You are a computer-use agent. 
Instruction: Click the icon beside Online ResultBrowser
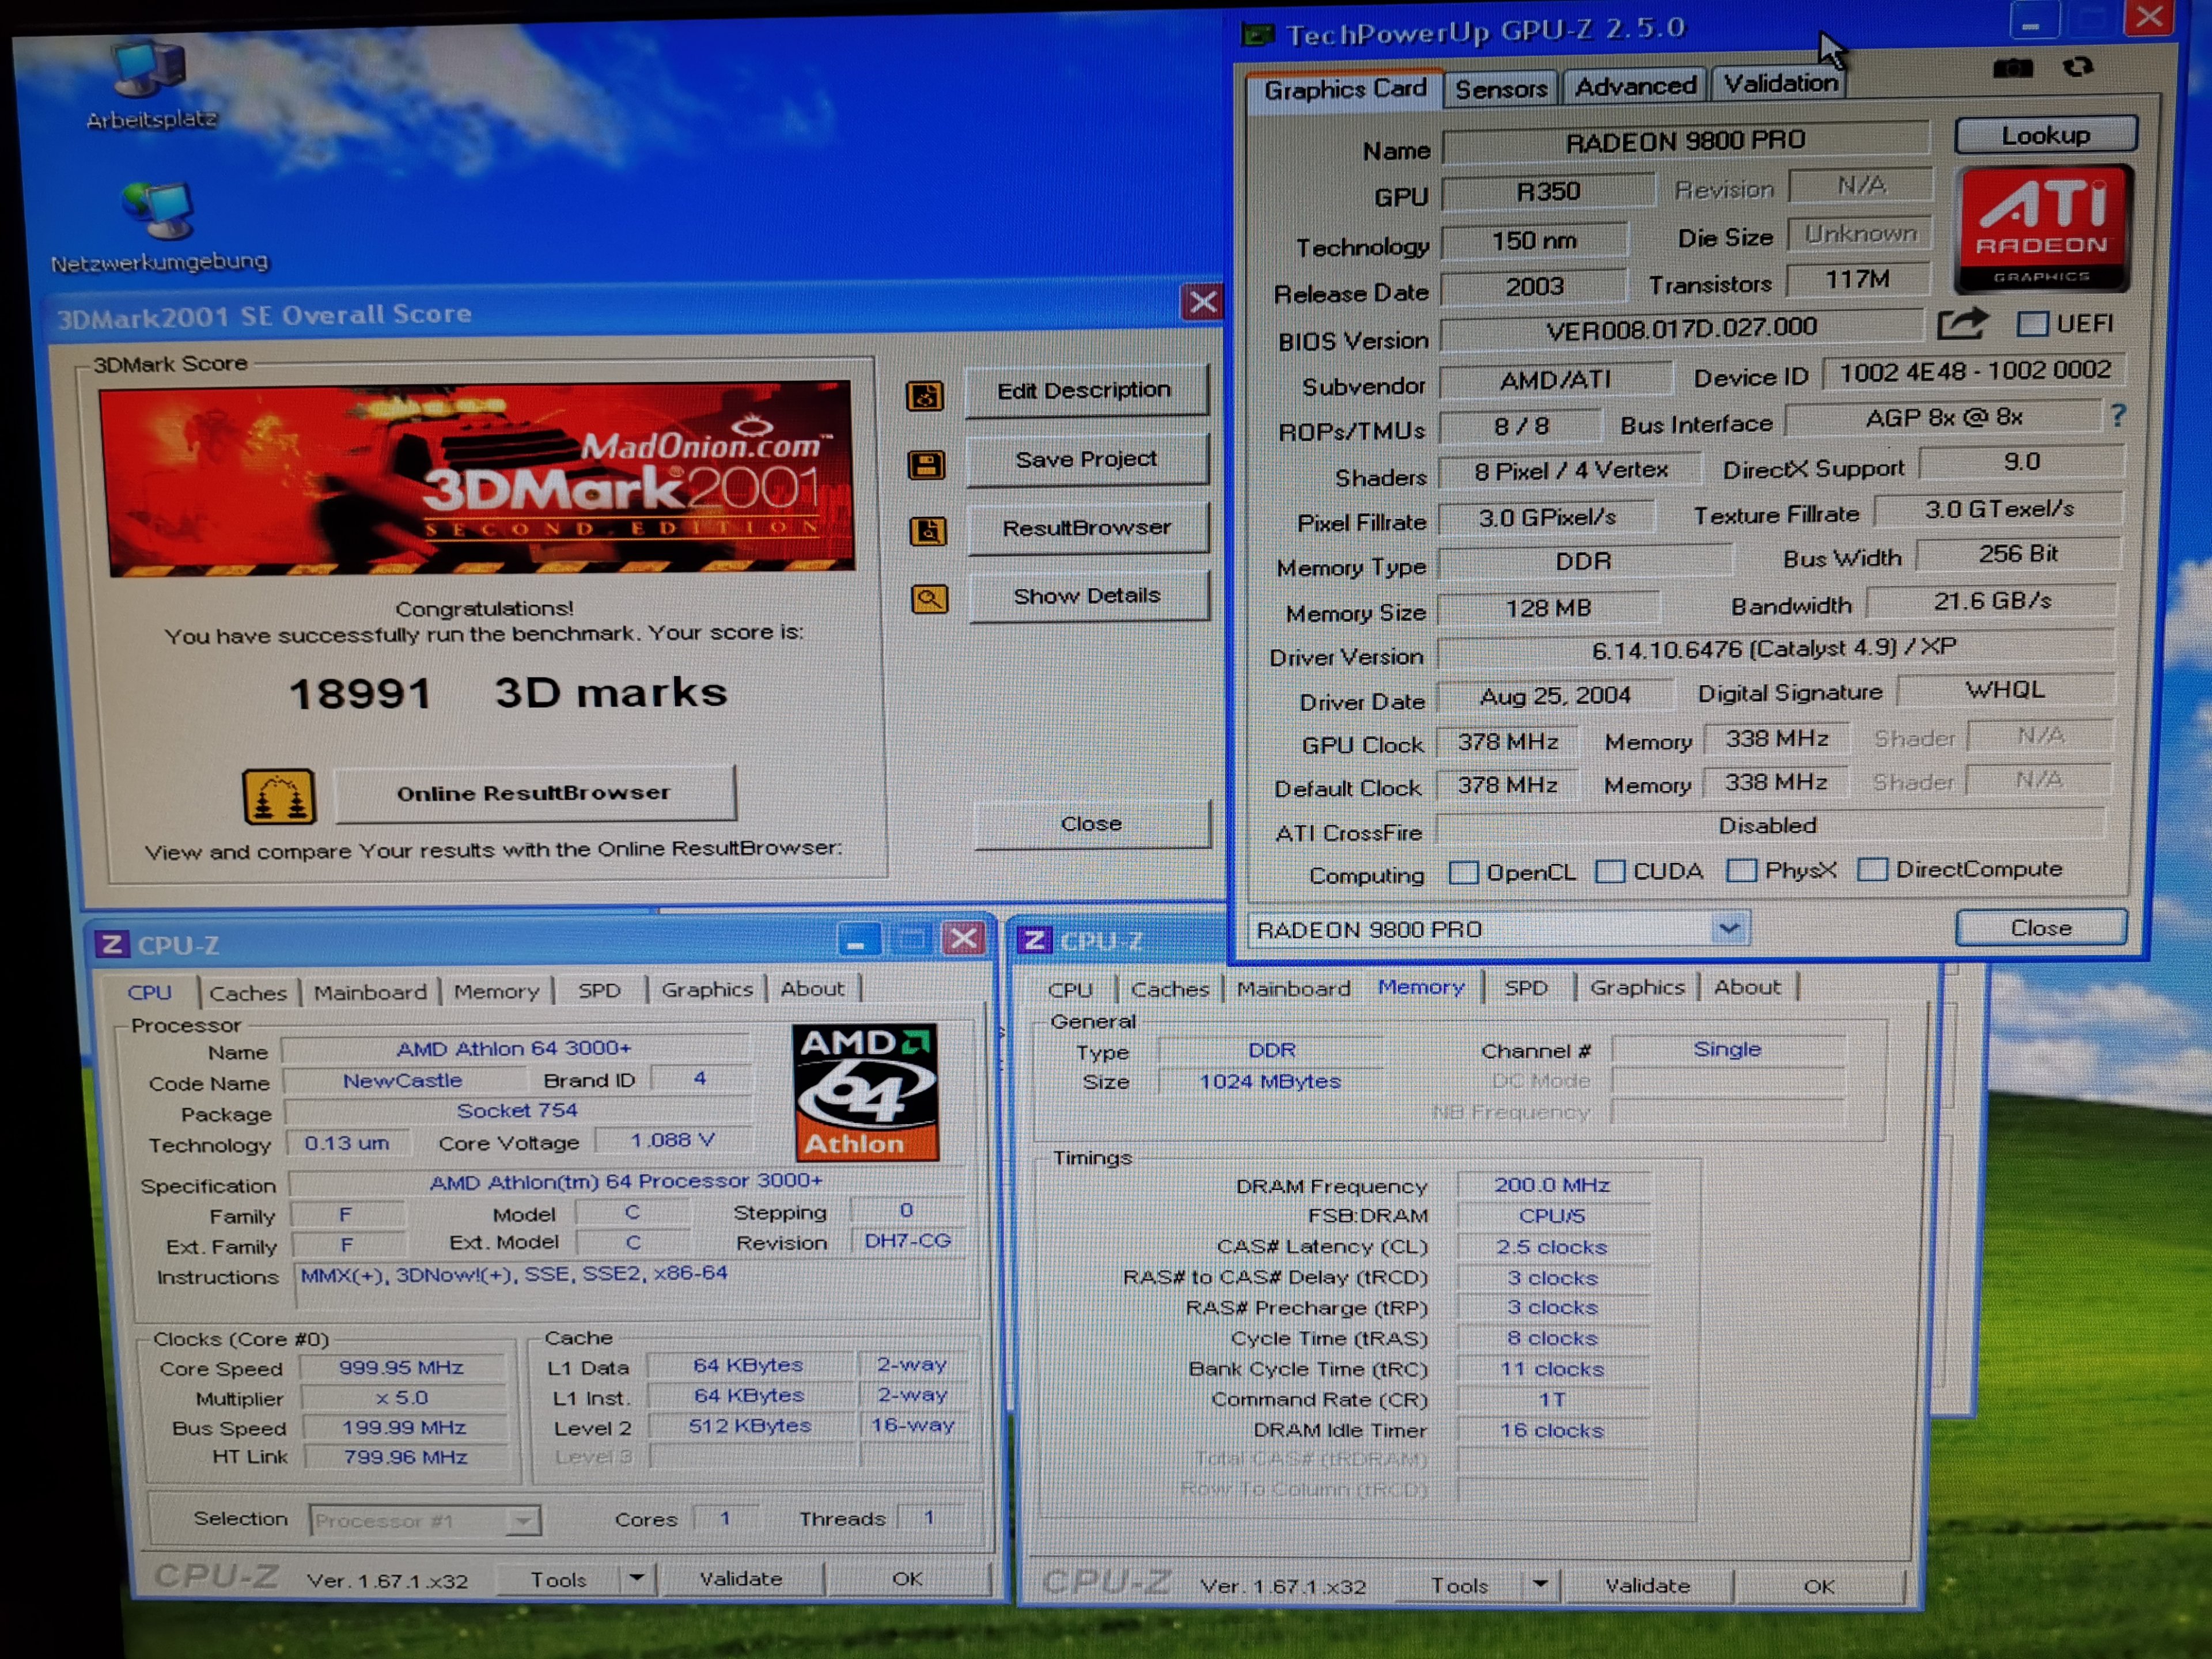pyautogui.click(x=279, y=797)
